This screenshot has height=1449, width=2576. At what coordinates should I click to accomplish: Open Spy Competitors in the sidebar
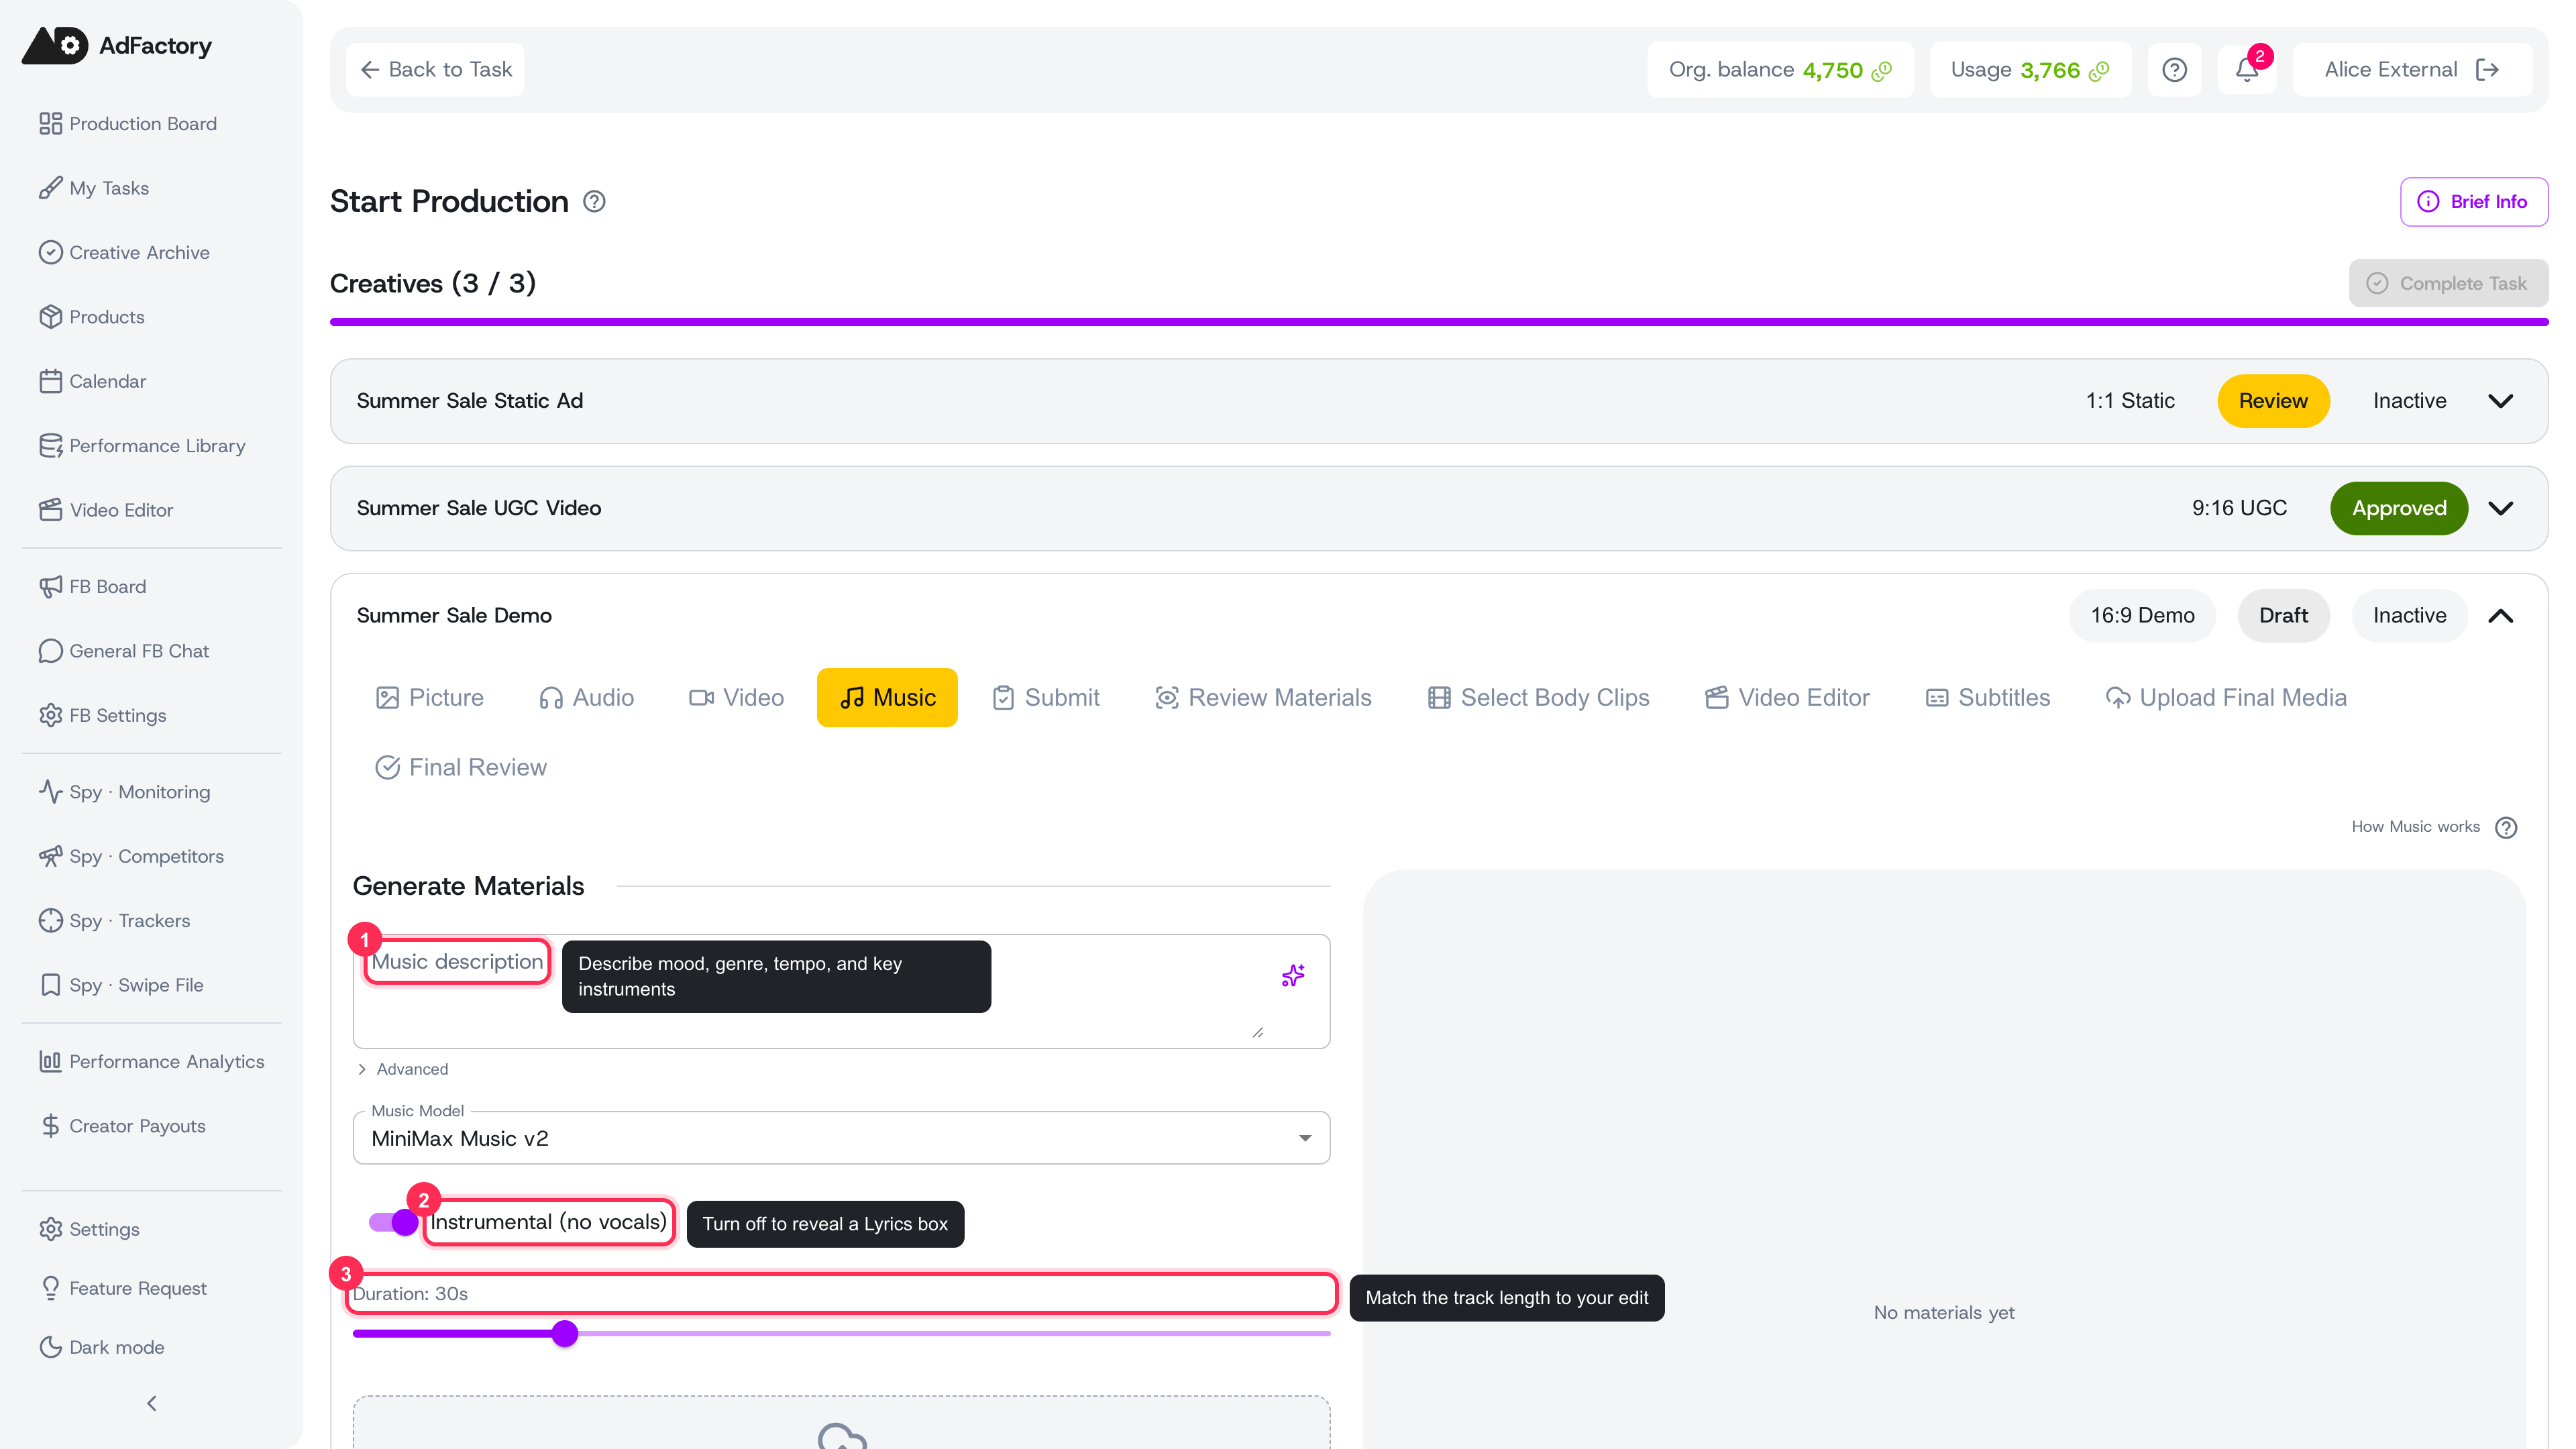[x=131, y=856]
